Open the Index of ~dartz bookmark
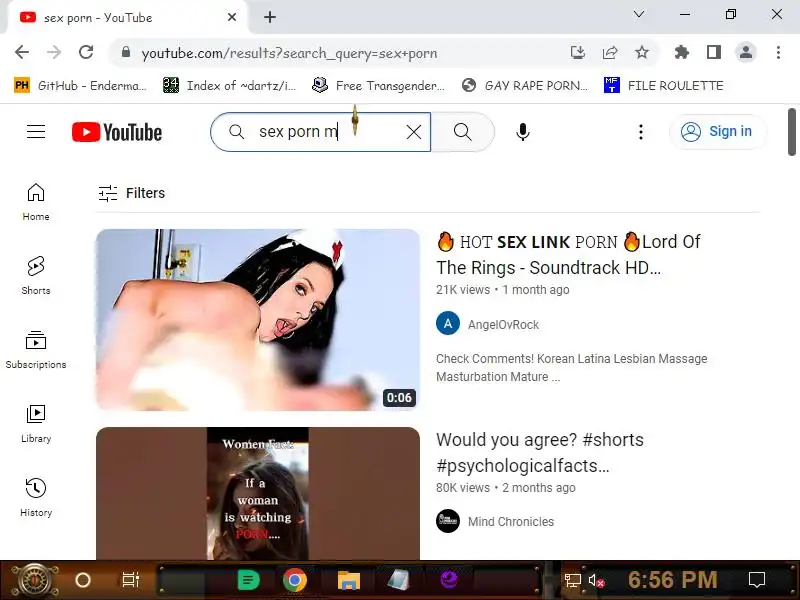 click(229, 85)
